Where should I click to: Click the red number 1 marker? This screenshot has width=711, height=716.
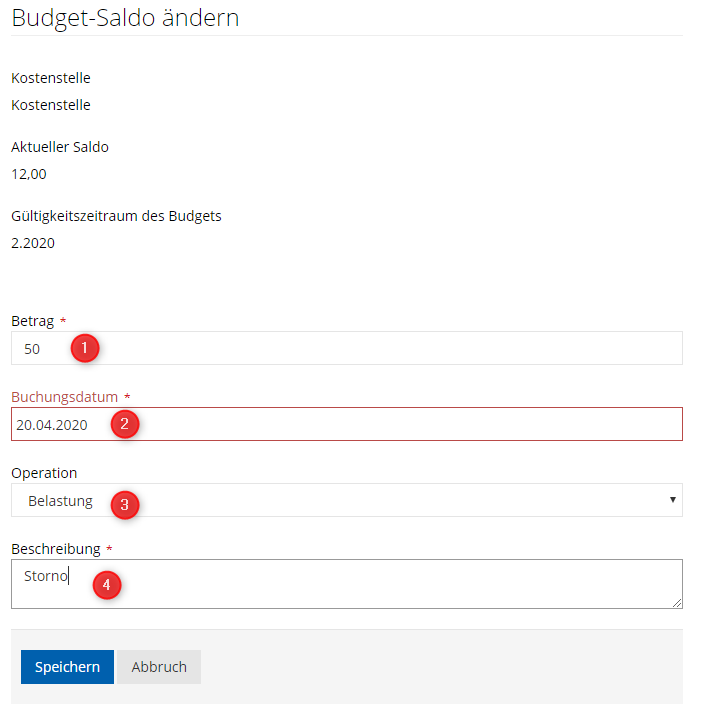tap(85, 349)
